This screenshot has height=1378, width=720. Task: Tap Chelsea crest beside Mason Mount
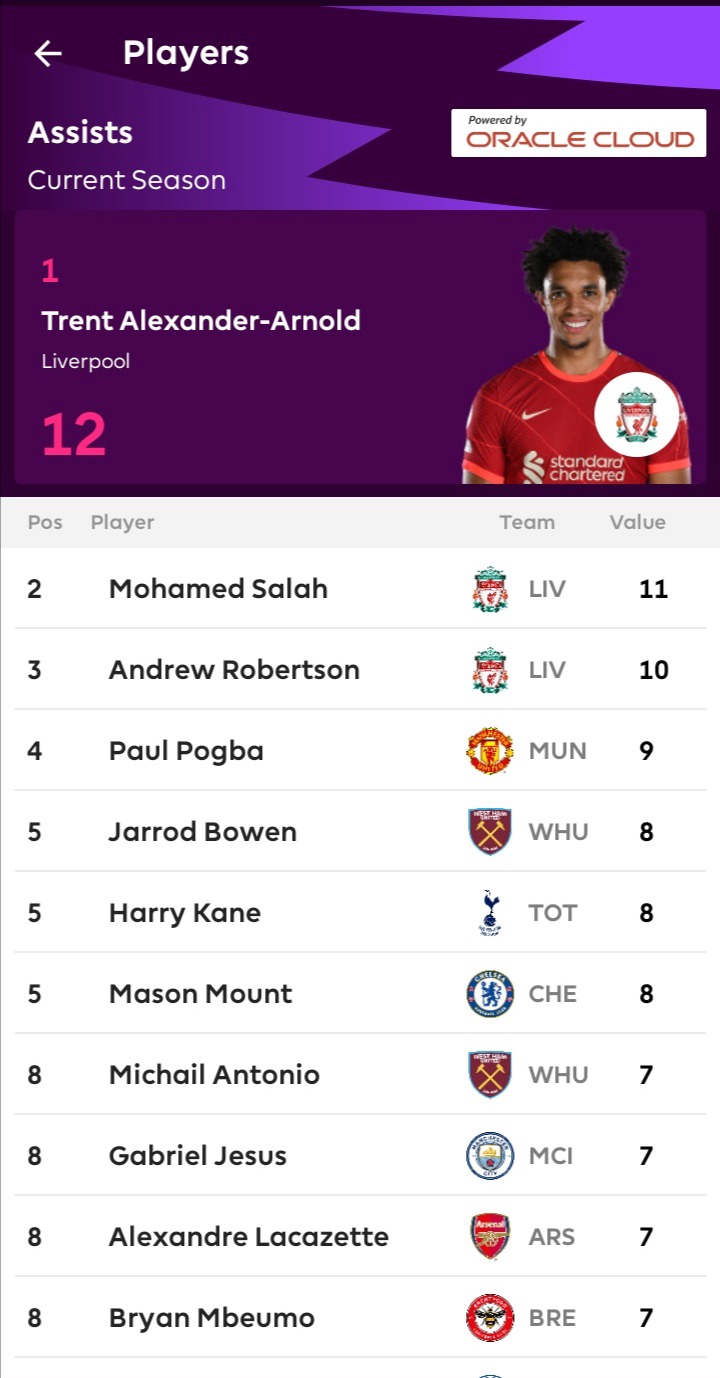[x=490, y=994]
